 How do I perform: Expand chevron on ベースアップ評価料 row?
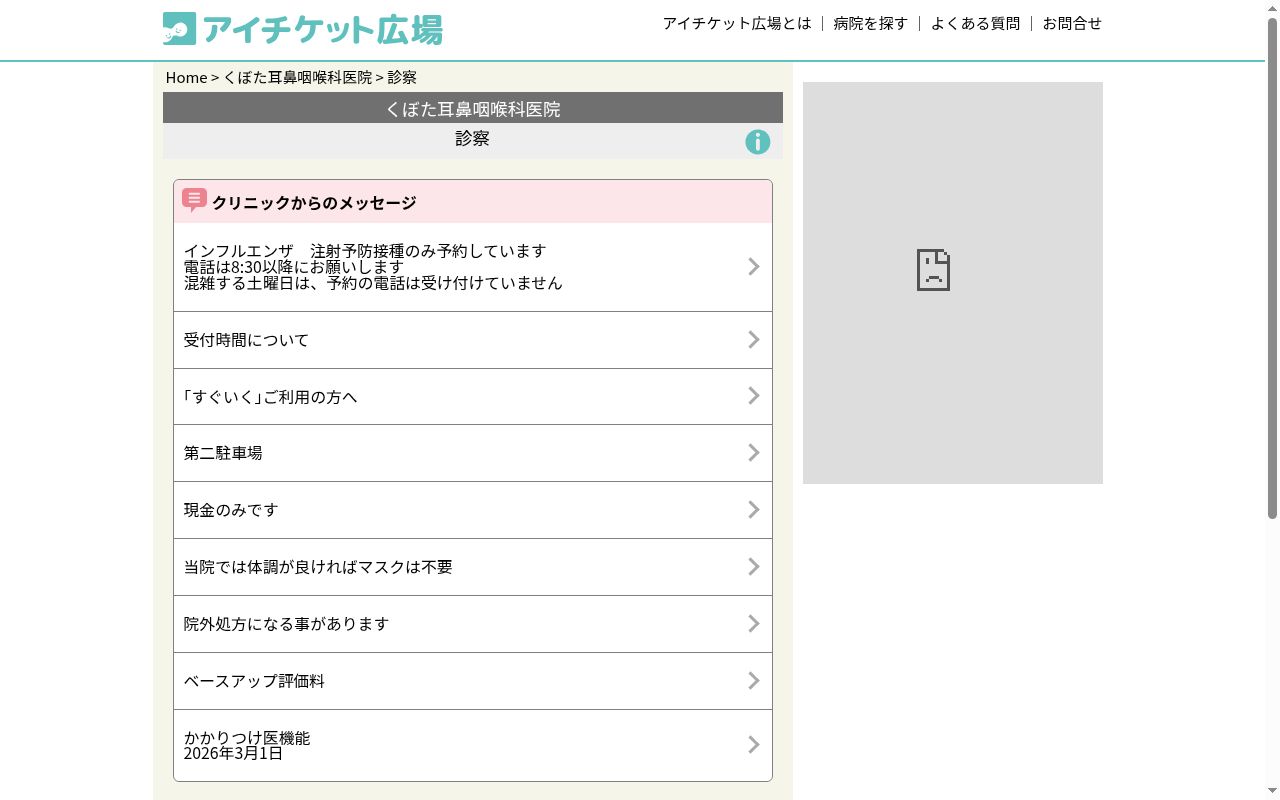click(754, 681)
